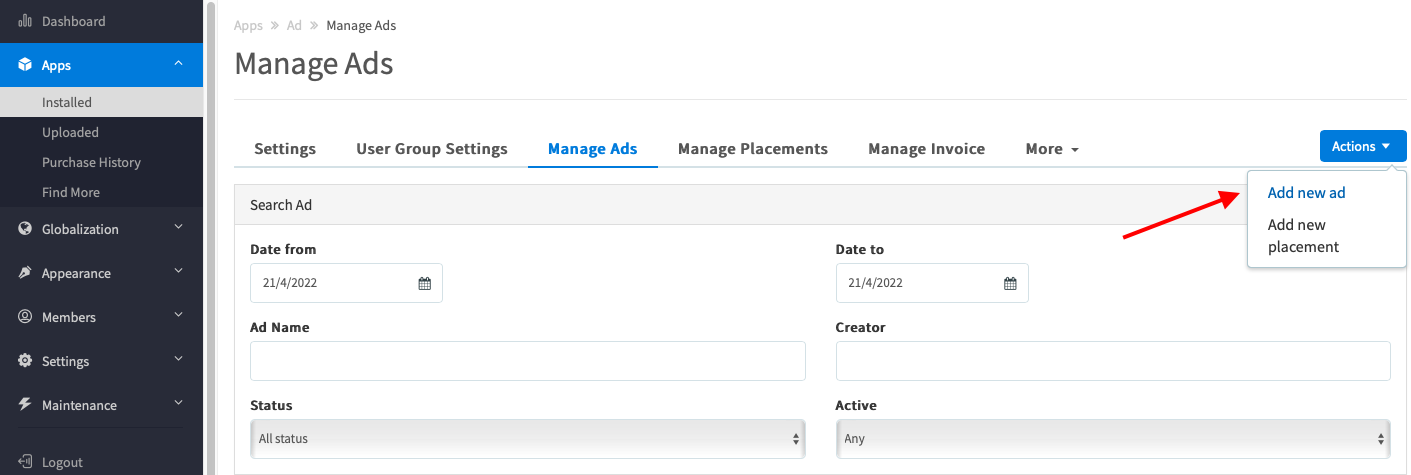Image resolution: width=1411 pixels, height=475 pixels.
Task: Switch to the User Group Settings tab
Action: 432,149
